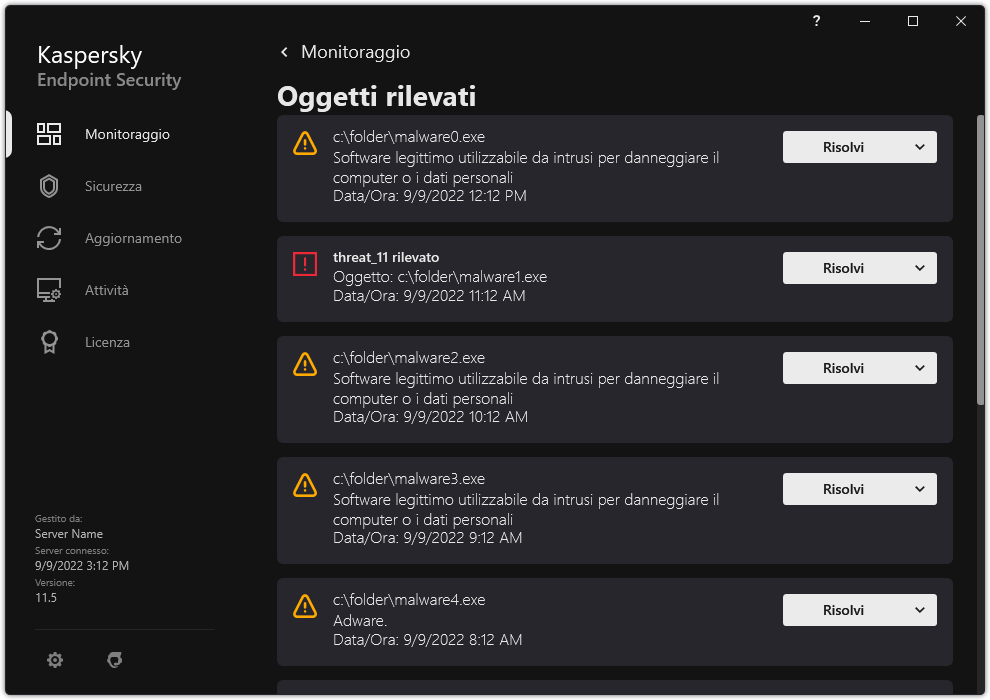Select the Aggiornamento refresh icon

[49, 238]
